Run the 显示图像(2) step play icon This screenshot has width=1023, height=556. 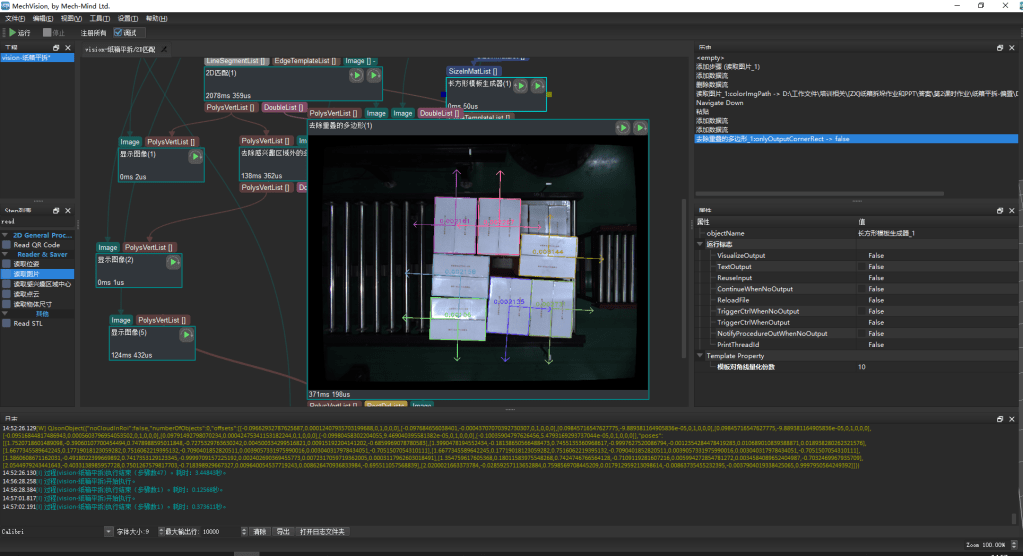tap(173, 262)
